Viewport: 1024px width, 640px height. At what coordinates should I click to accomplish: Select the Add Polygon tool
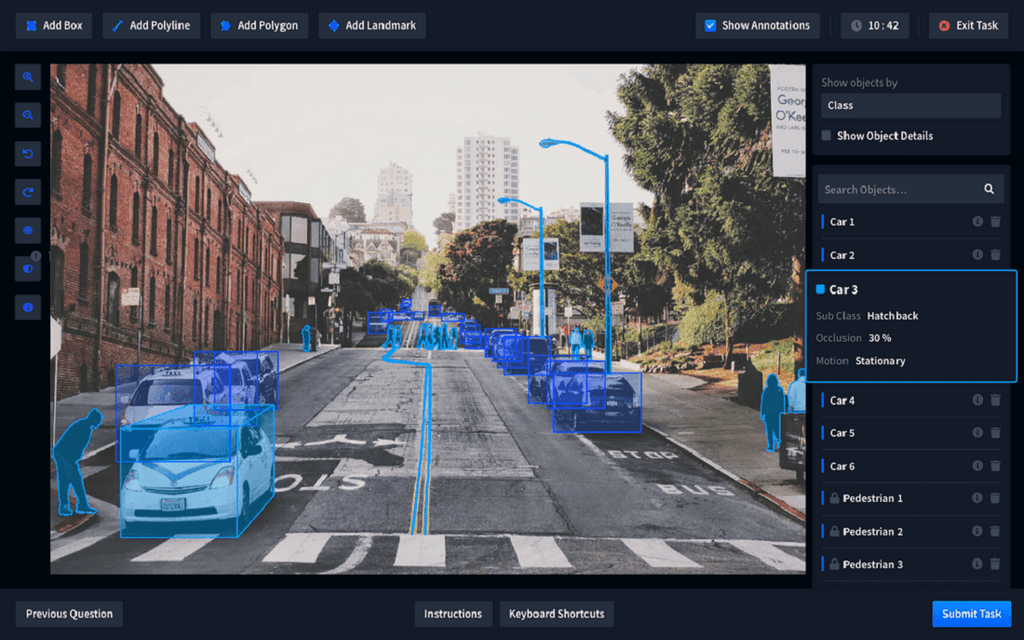click(x=259, y=25)
